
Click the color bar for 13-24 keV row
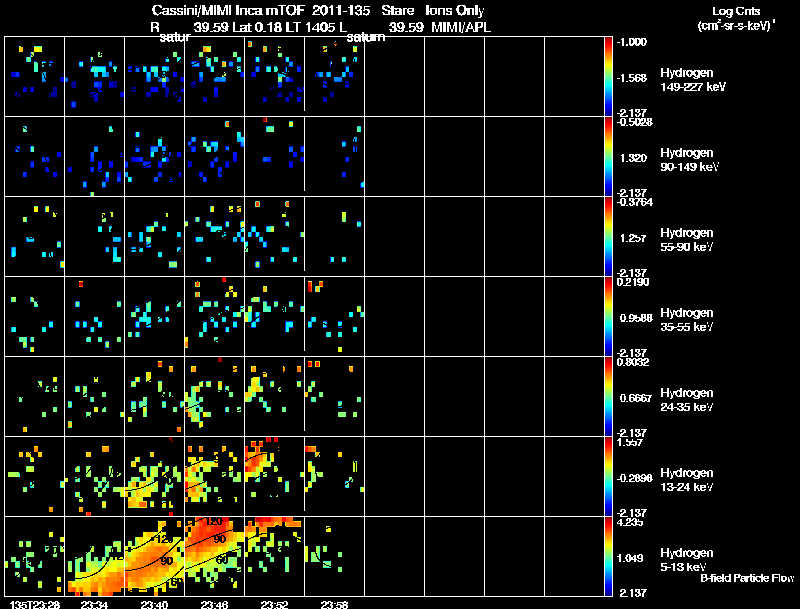[608, 476]
